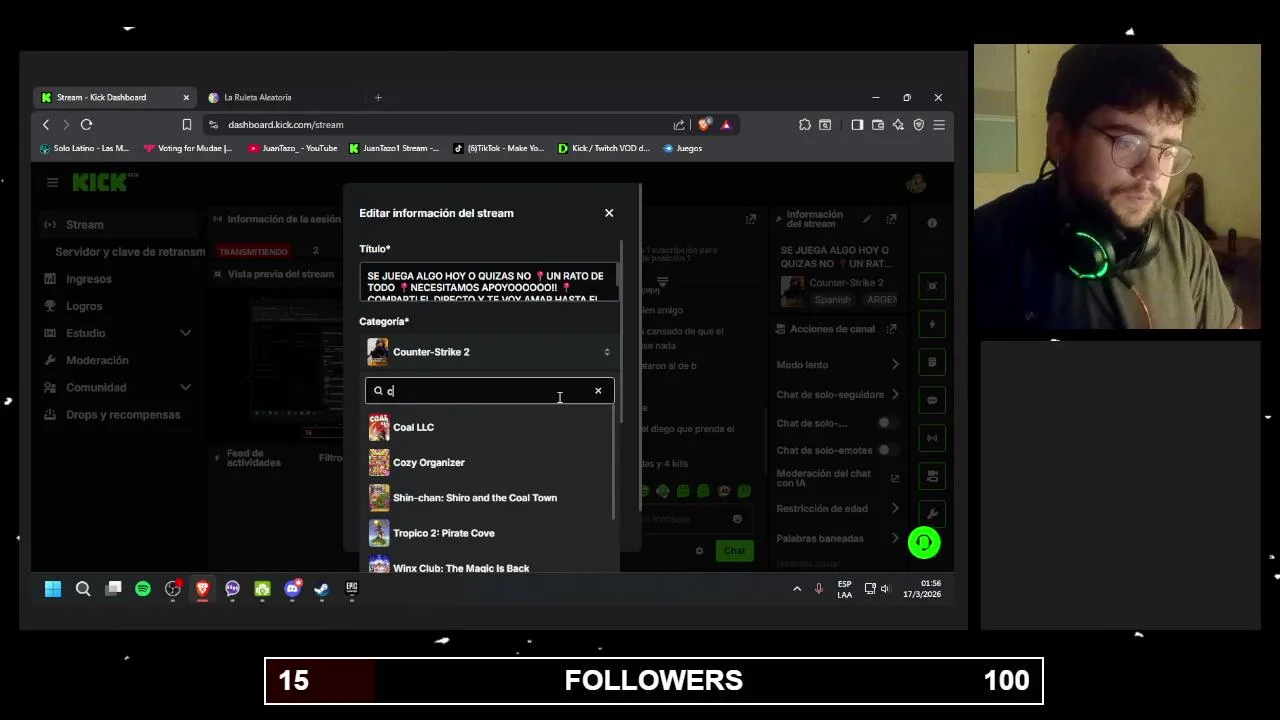This screenshot has height=720, width=1280.
Task: Click the info circle icon in right rail
Action: point(932,223)
